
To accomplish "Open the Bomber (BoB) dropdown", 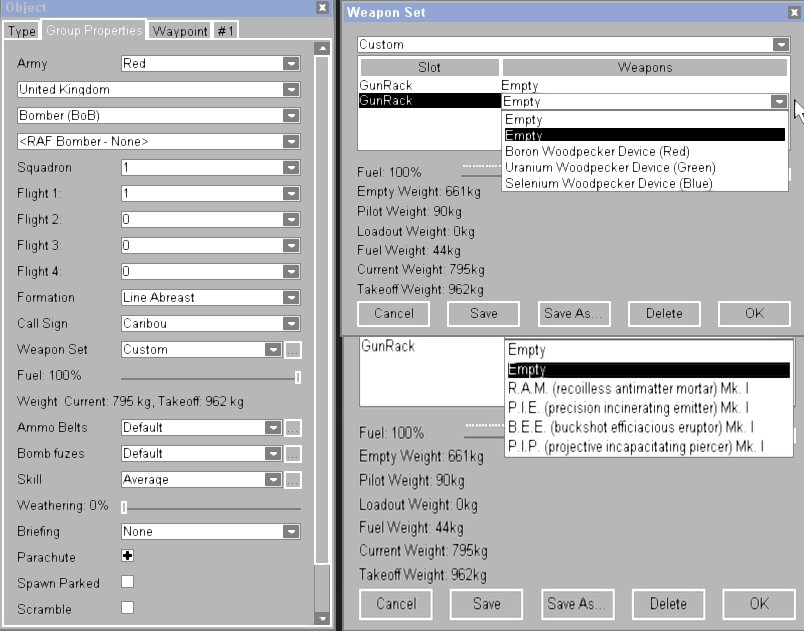I will (x=158, y=115).
